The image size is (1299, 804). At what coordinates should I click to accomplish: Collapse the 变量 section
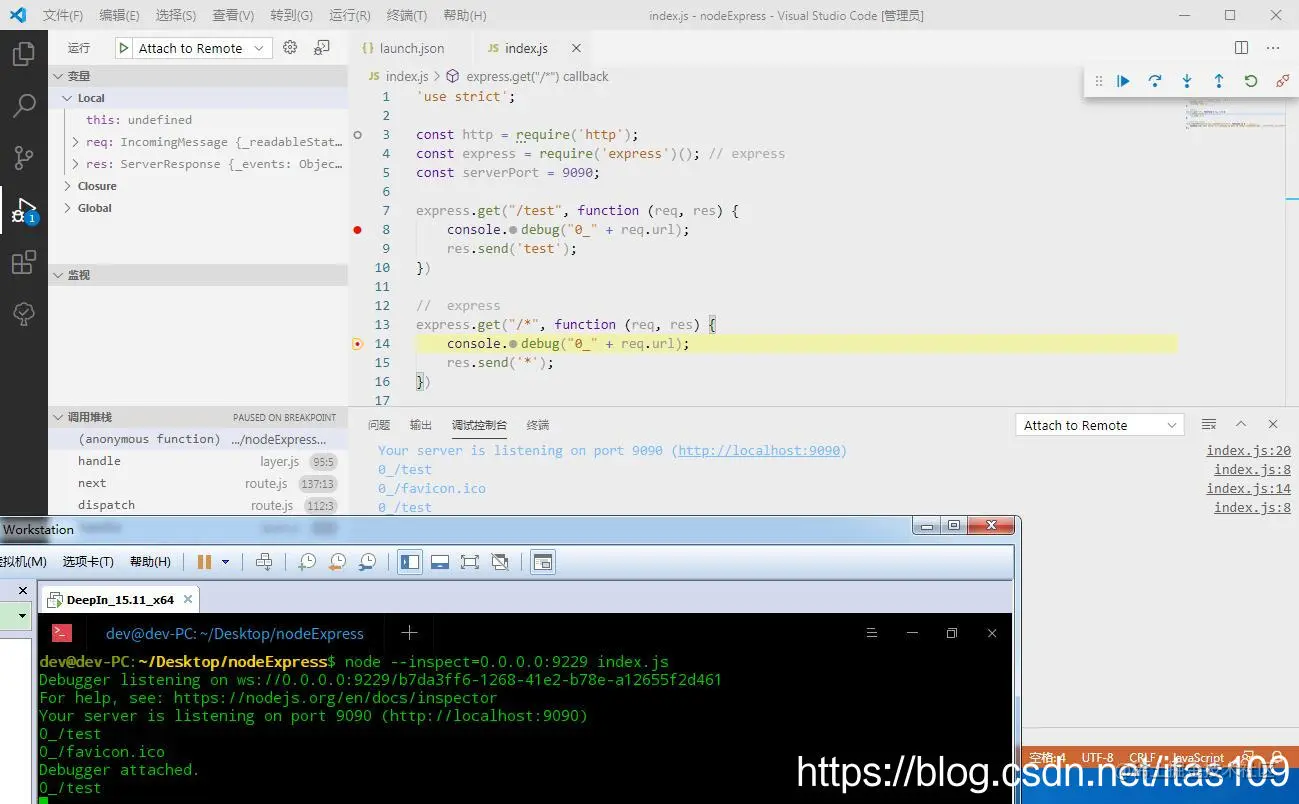click(x=198, y=76)
